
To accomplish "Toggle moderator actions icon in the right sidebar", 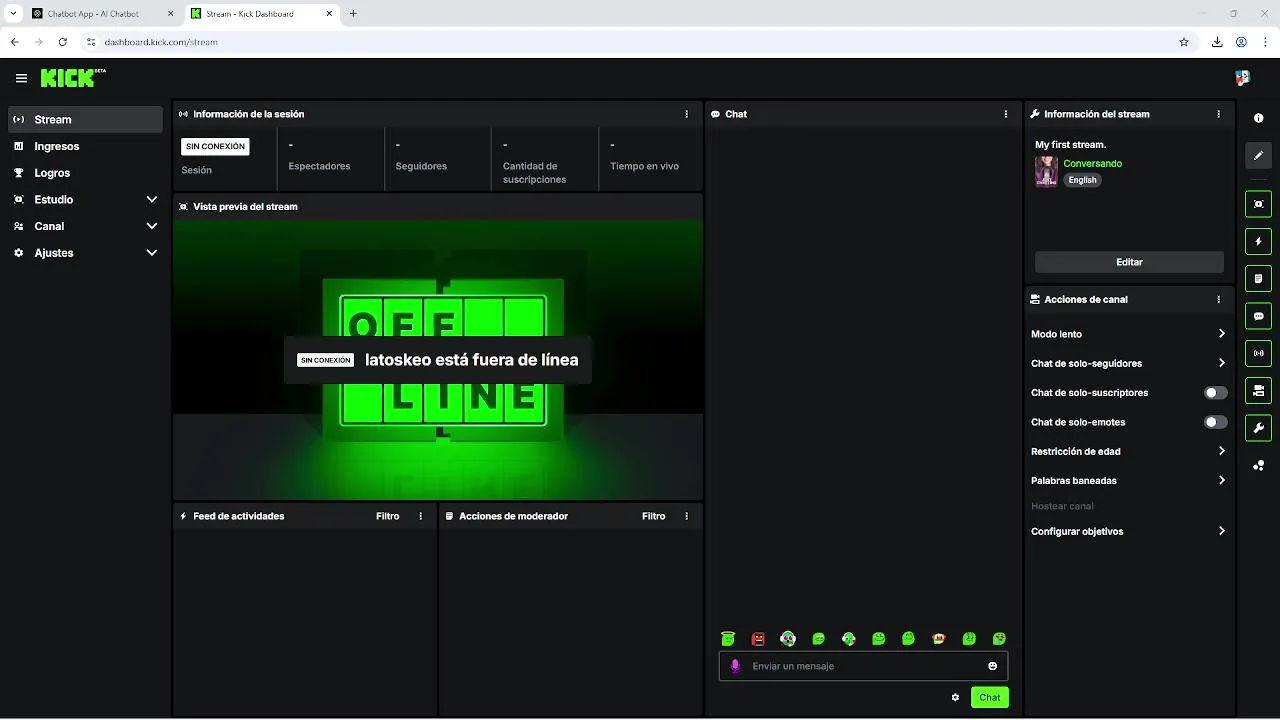I will [x=1258, y=278].
